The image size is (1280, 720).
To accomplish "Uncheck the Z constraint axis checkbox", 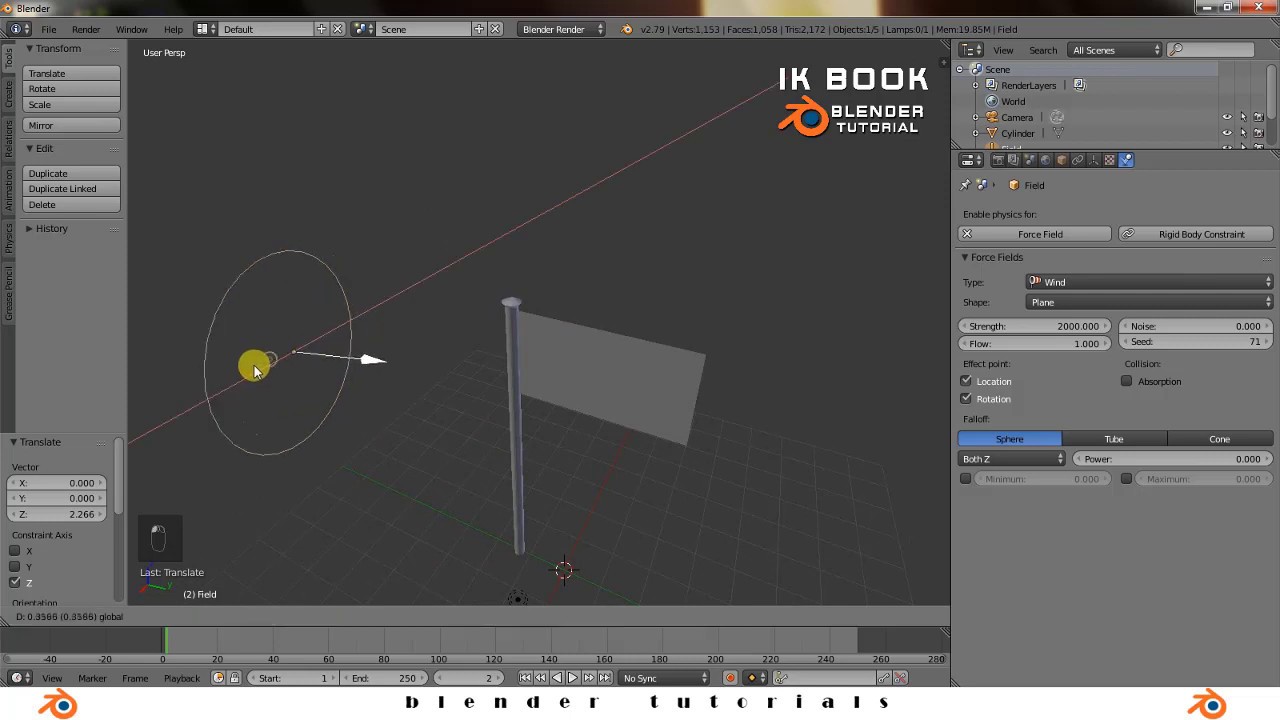I will tap(15, 583).
